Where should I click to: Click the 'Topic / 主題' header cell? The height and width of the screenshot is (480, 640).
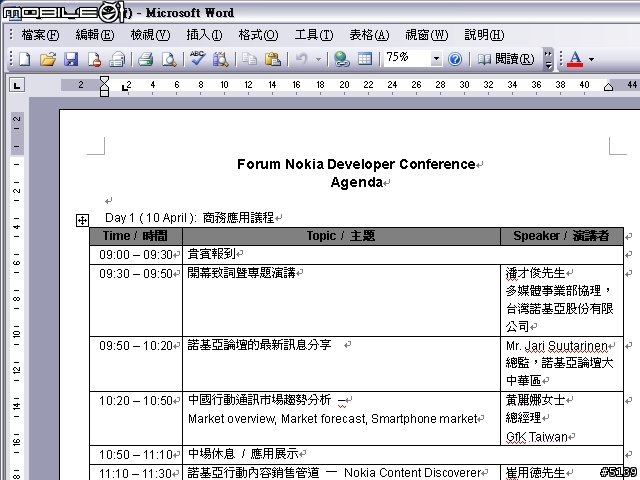pos(341,236)
